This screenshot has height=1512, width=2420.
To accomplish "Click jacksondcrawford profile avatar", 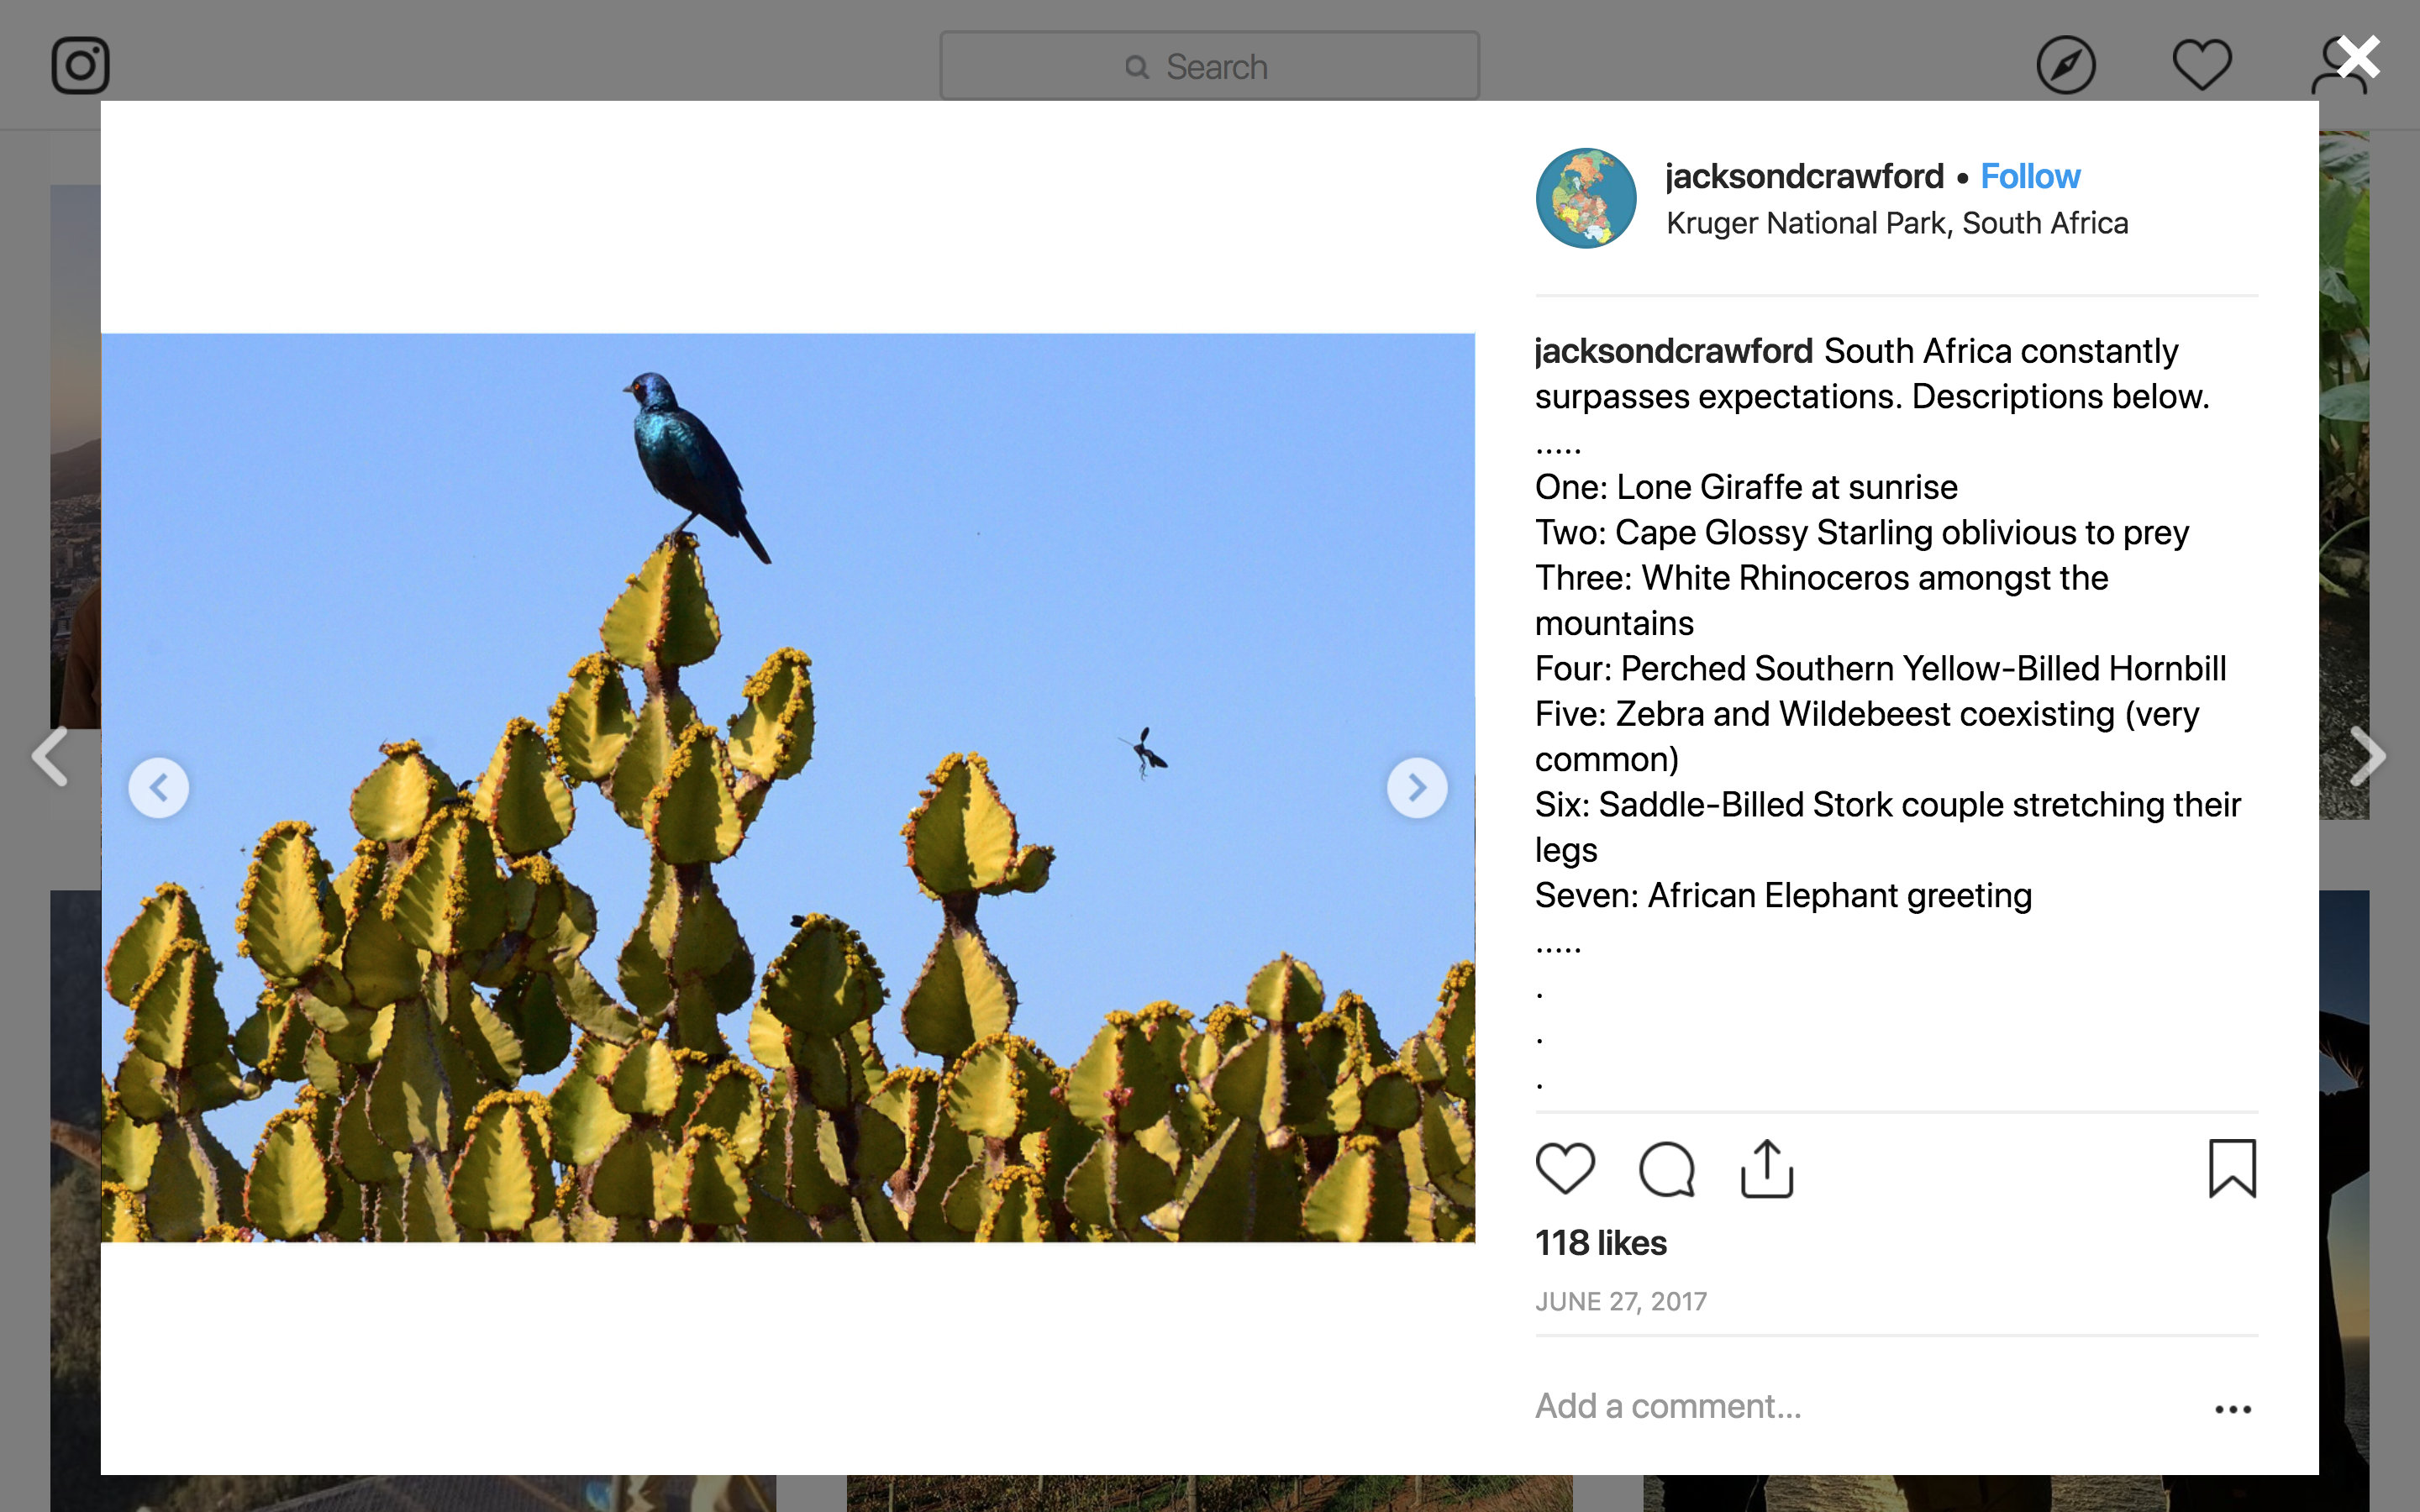I will pyautogui.click(x=1586, y=198).
